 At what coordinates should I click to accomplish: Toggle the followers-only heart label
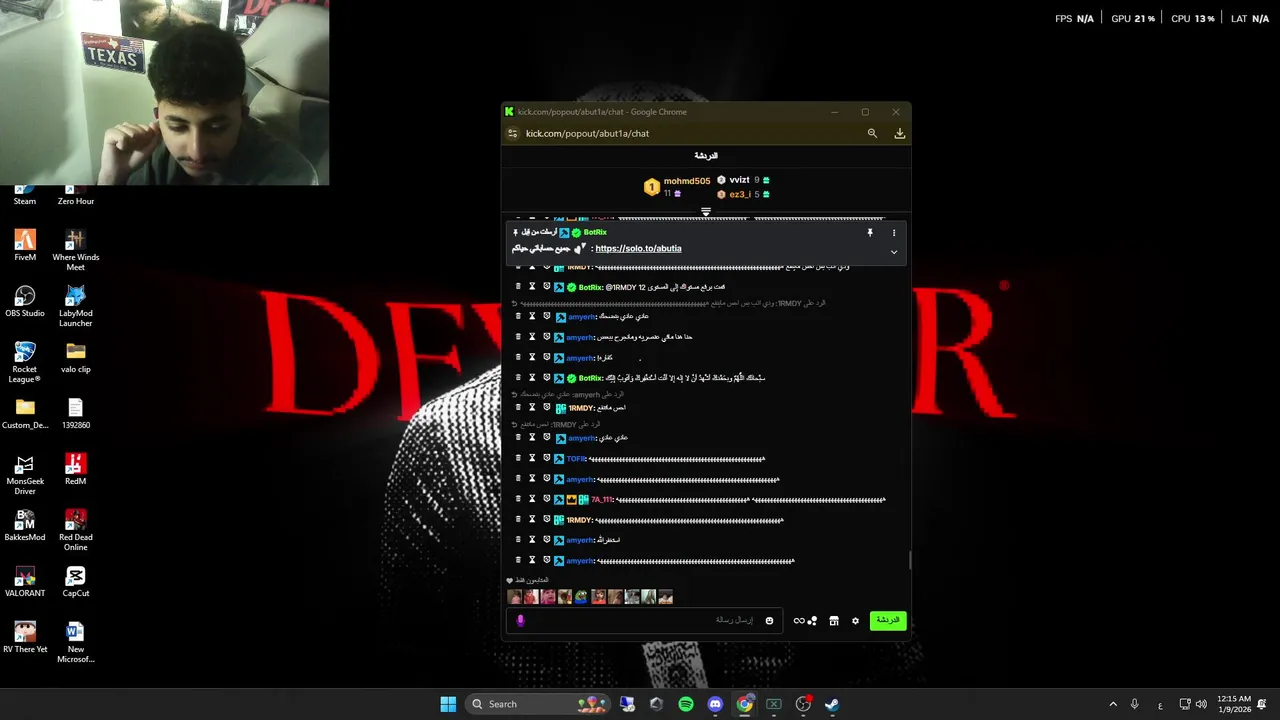(x=528, y=580)
